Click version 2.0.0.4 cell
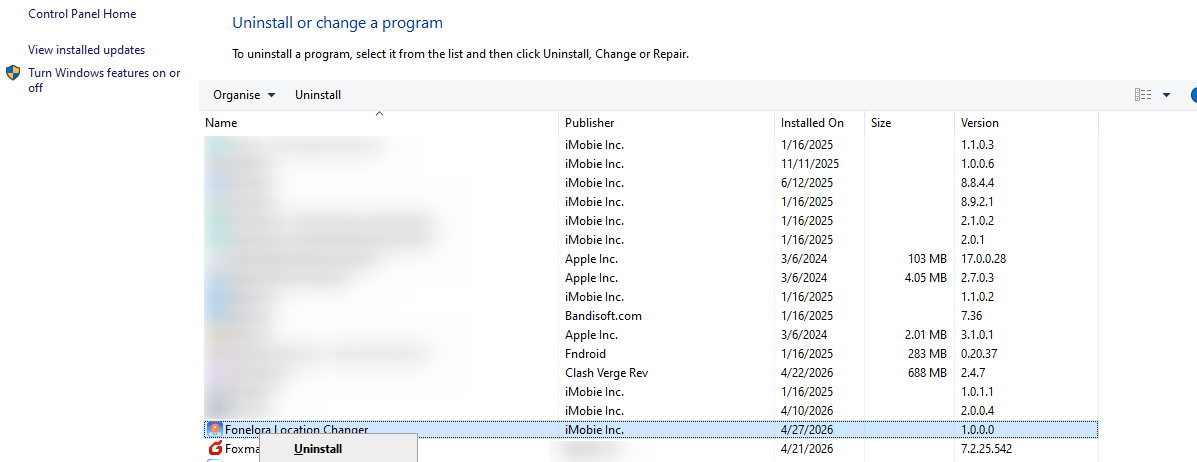This screenshot has width=1197, height=462. coord(977,411)
